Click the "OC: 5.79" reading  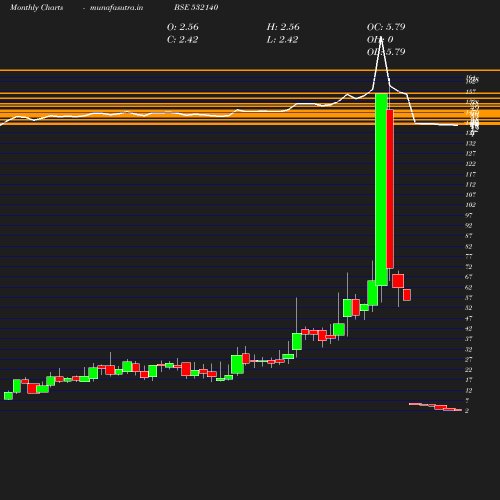pos(386,27)
